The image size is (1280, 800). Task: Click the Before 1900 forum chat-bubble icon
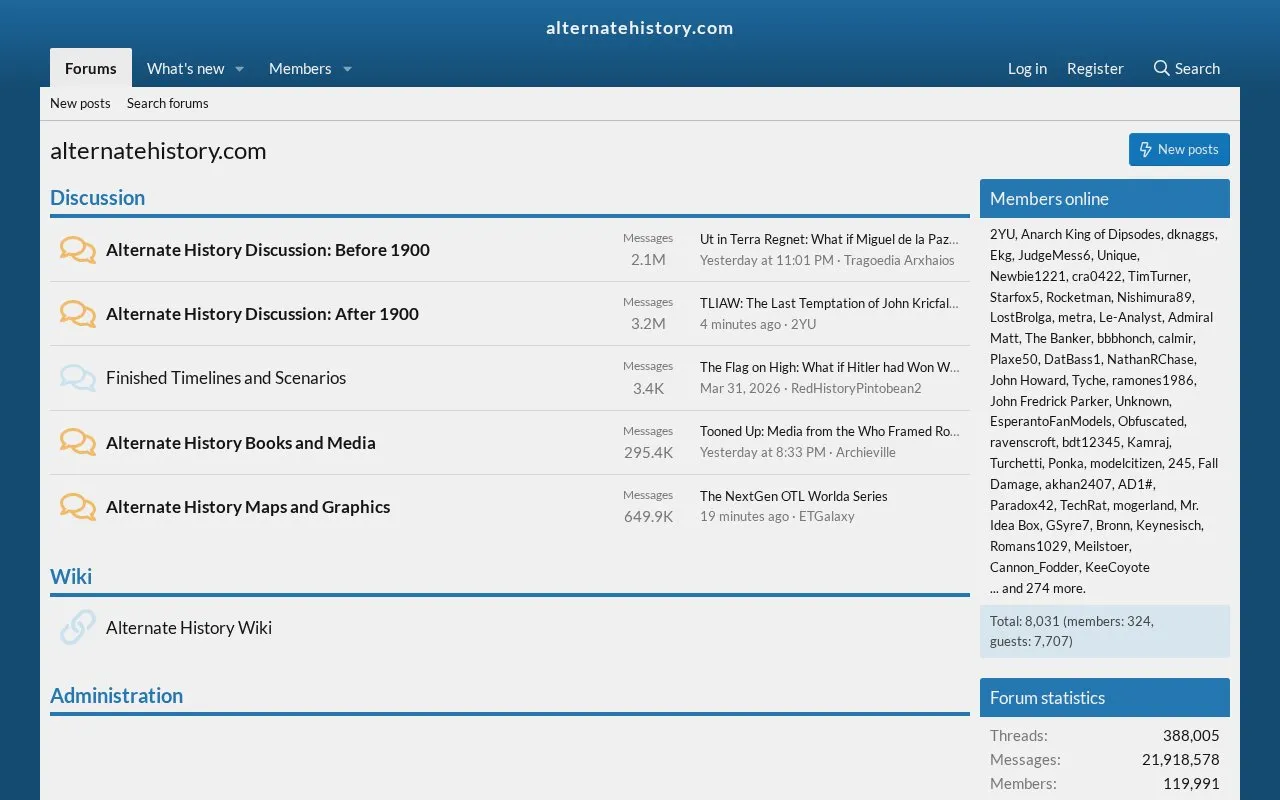pyautogui.click(x=77, y=250)
